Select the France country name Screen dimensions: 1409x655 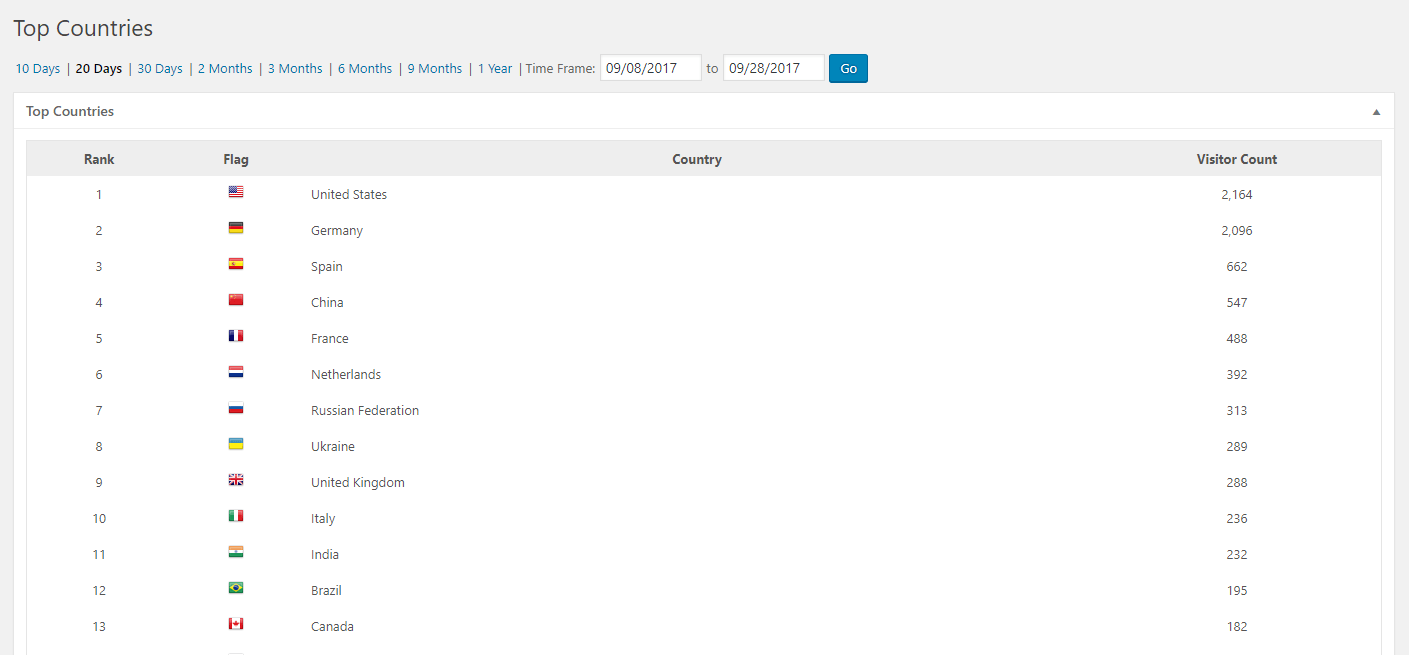[330, 339]
